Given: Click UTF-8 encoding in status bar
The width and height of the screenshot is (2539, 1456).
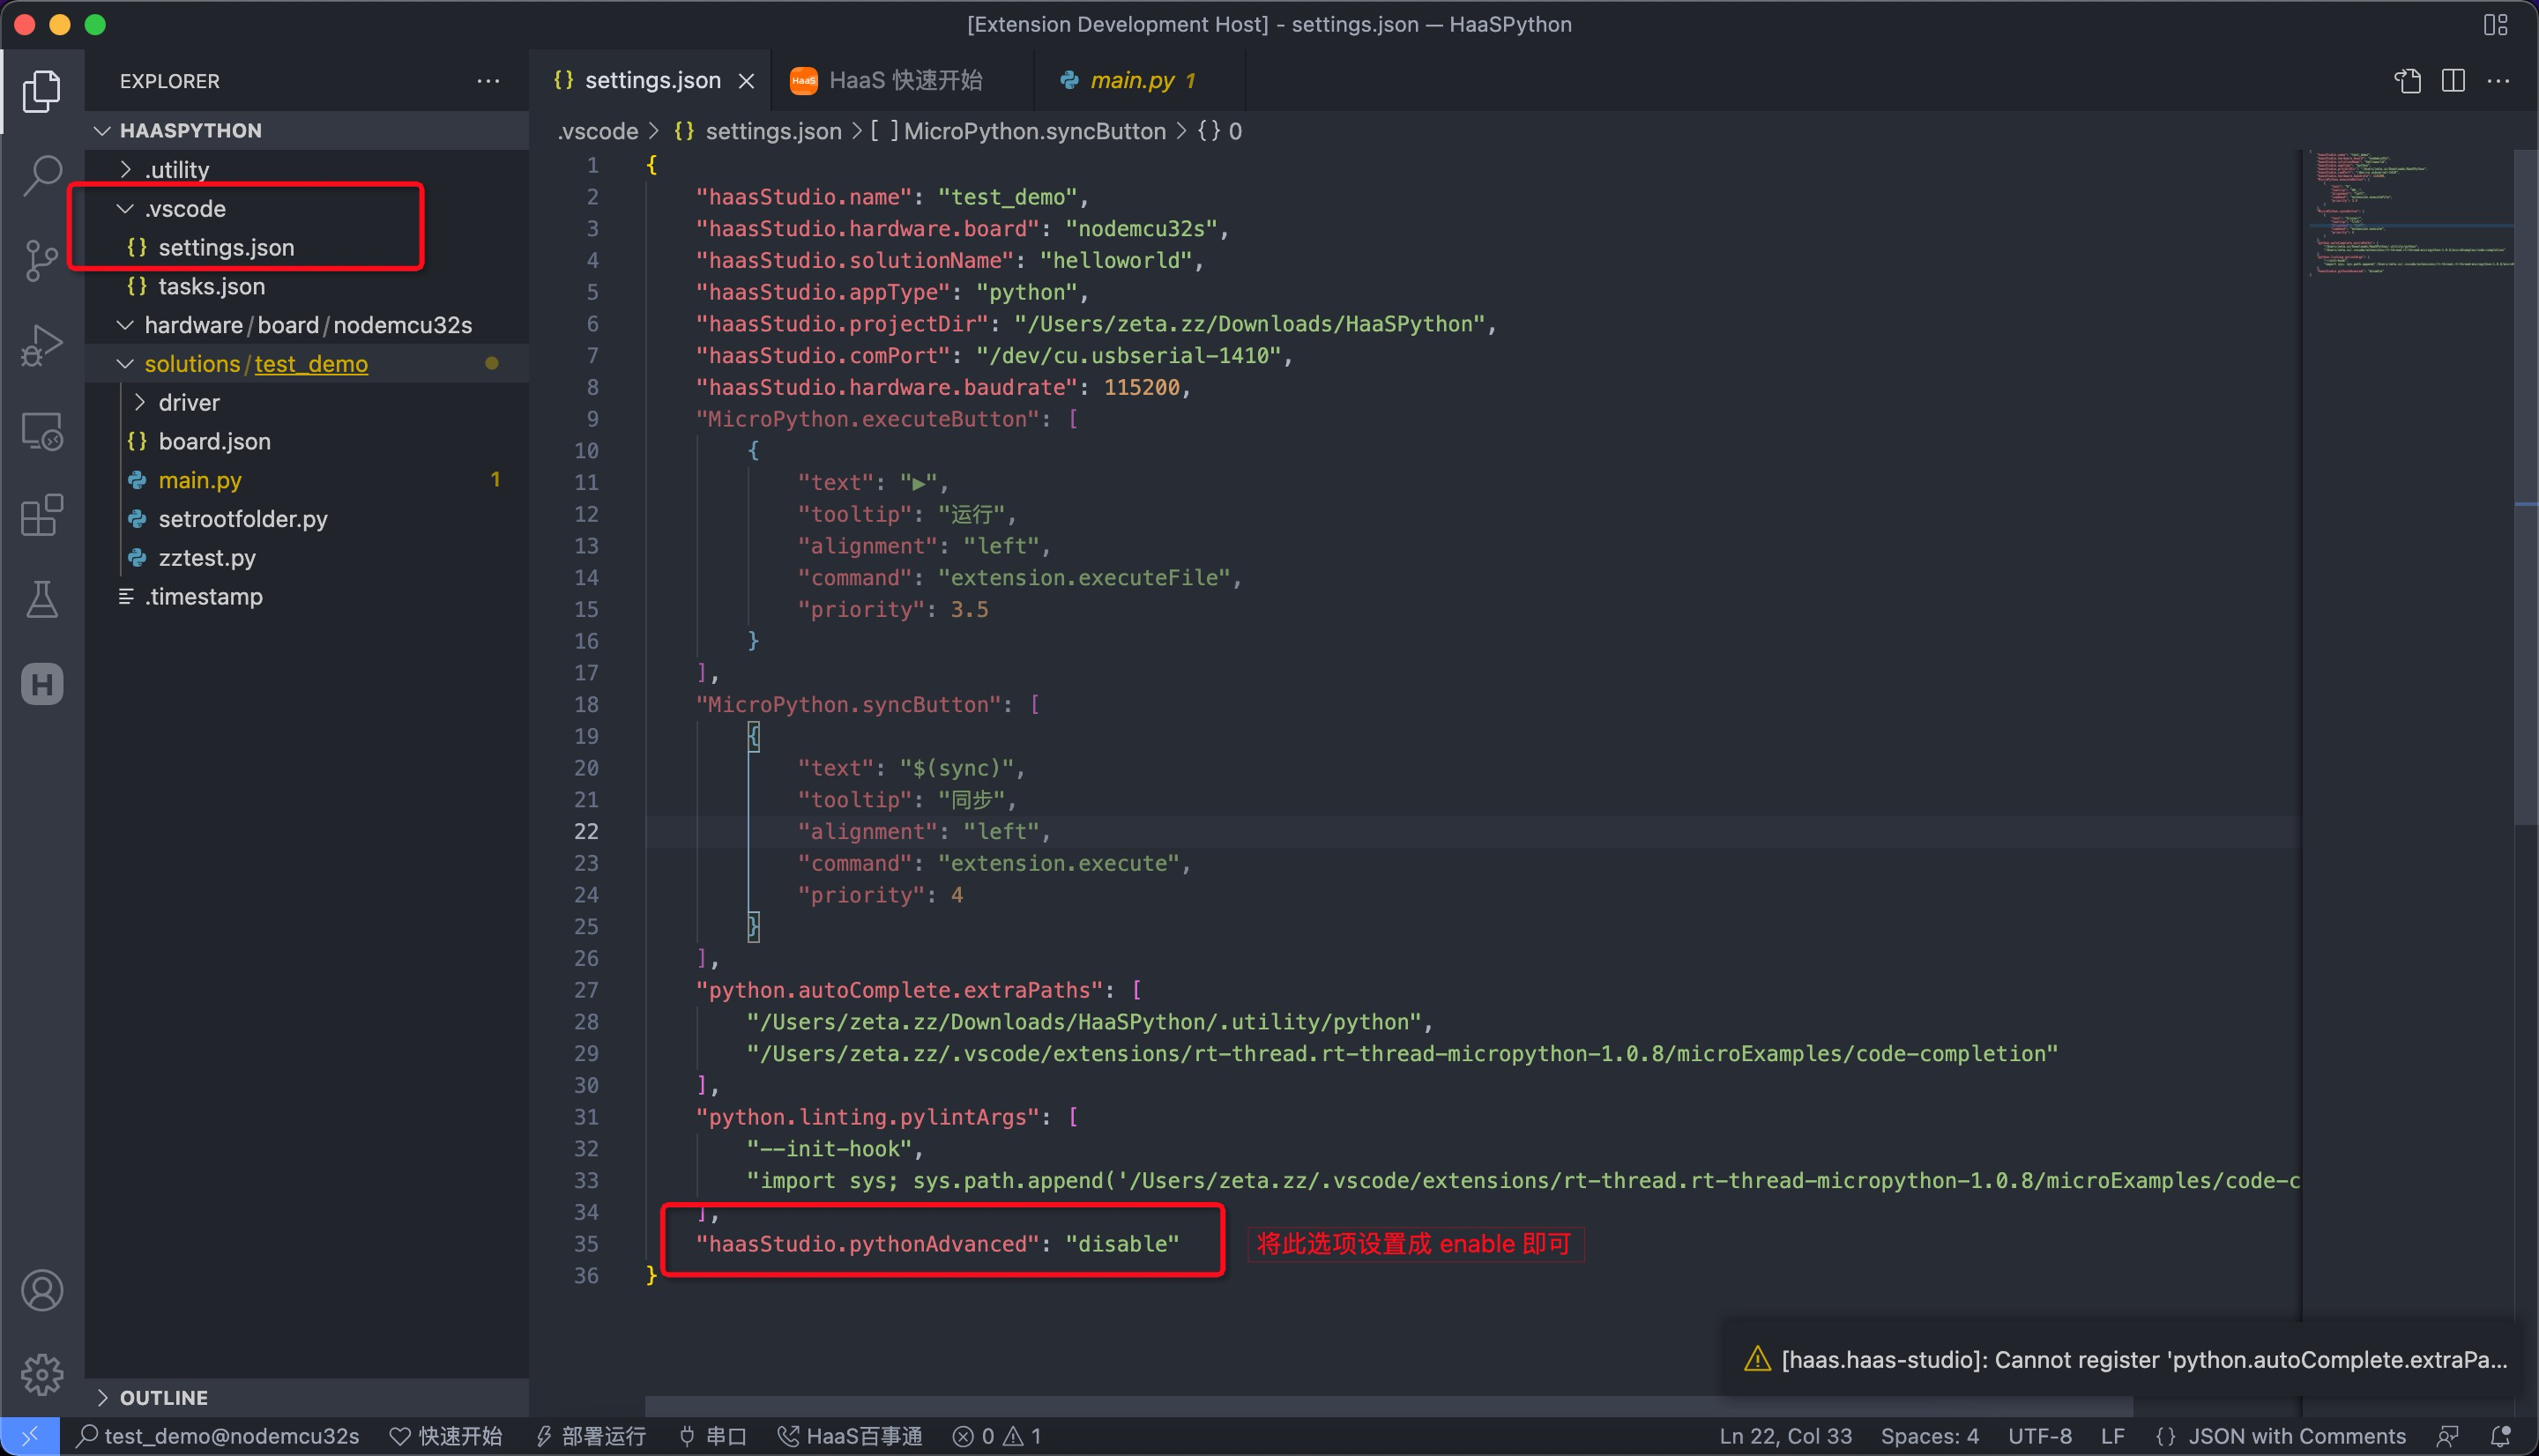Looking at the screenshot, I should tap(2039, 1436).
